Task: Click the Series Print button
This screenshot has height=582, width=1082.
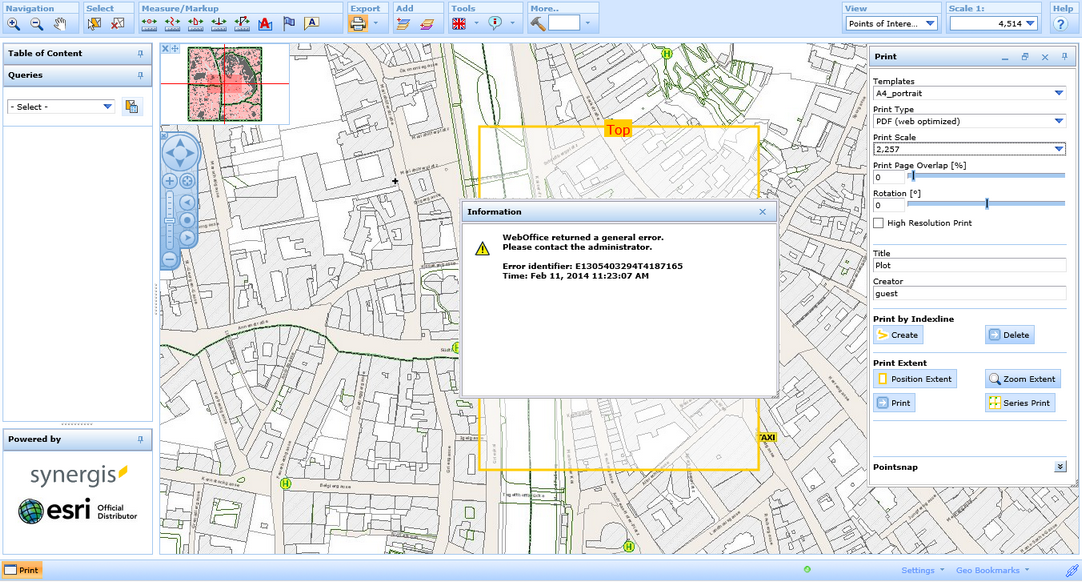Action: [x=1019, y=403]
